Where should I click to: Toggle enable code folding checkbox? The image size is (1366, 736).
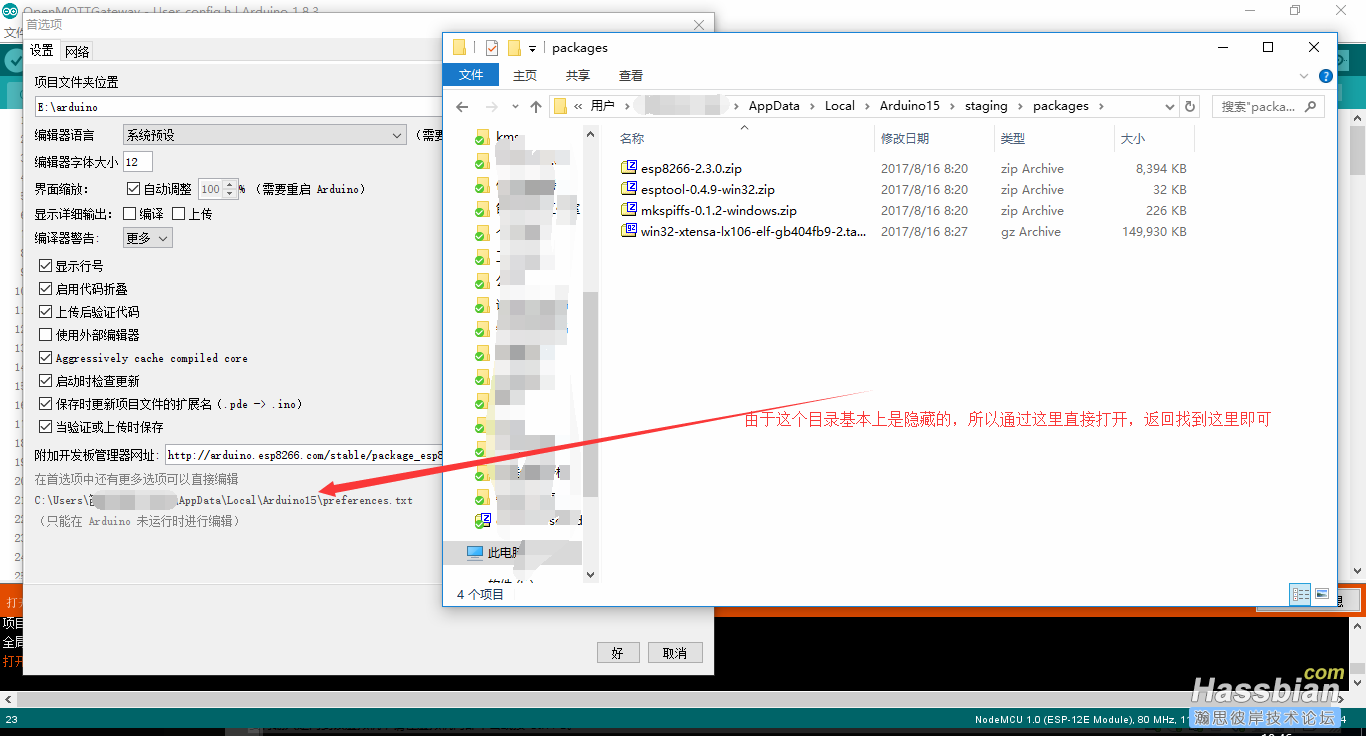45,289
